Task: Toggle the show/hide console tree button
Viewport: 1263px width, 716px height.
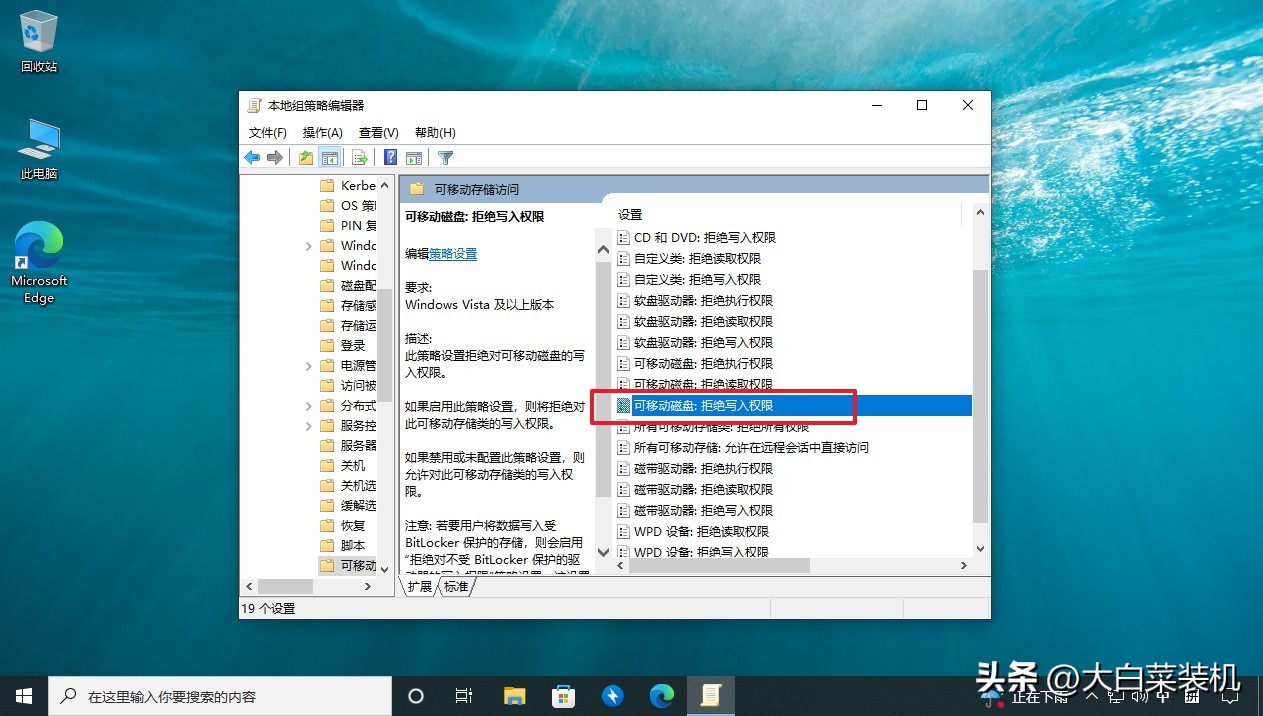Action: tap(329, 158)
